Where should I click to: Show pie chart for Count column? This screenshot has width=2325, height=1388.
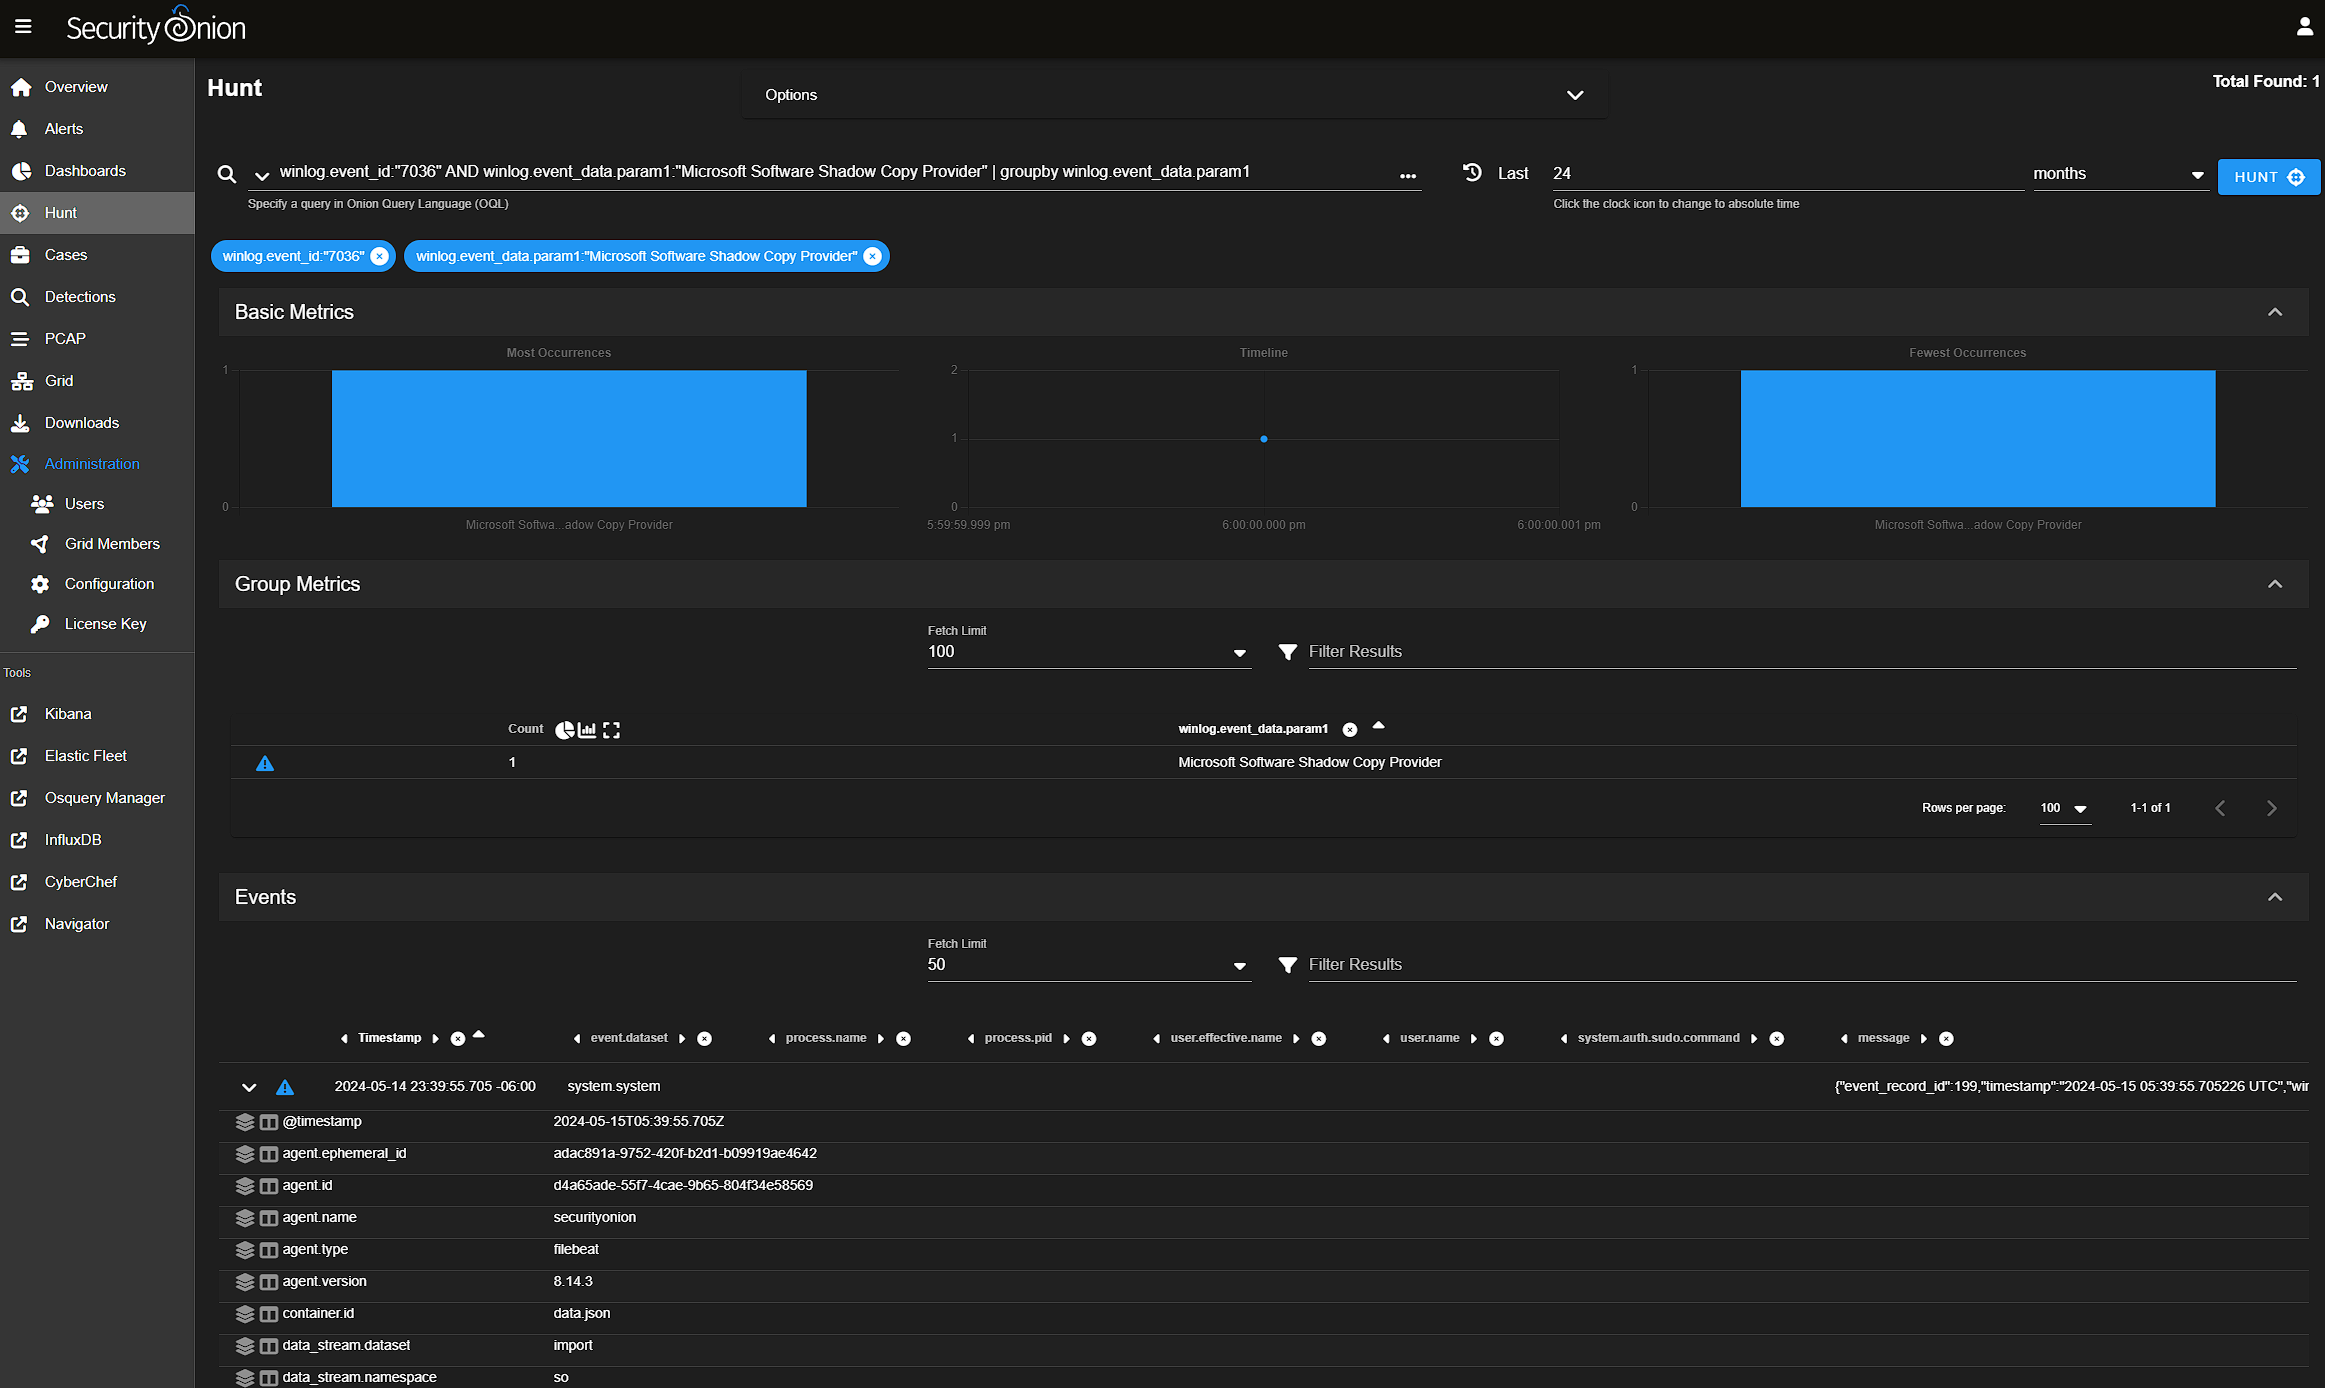pyautogui.click(x=564, y=730)
